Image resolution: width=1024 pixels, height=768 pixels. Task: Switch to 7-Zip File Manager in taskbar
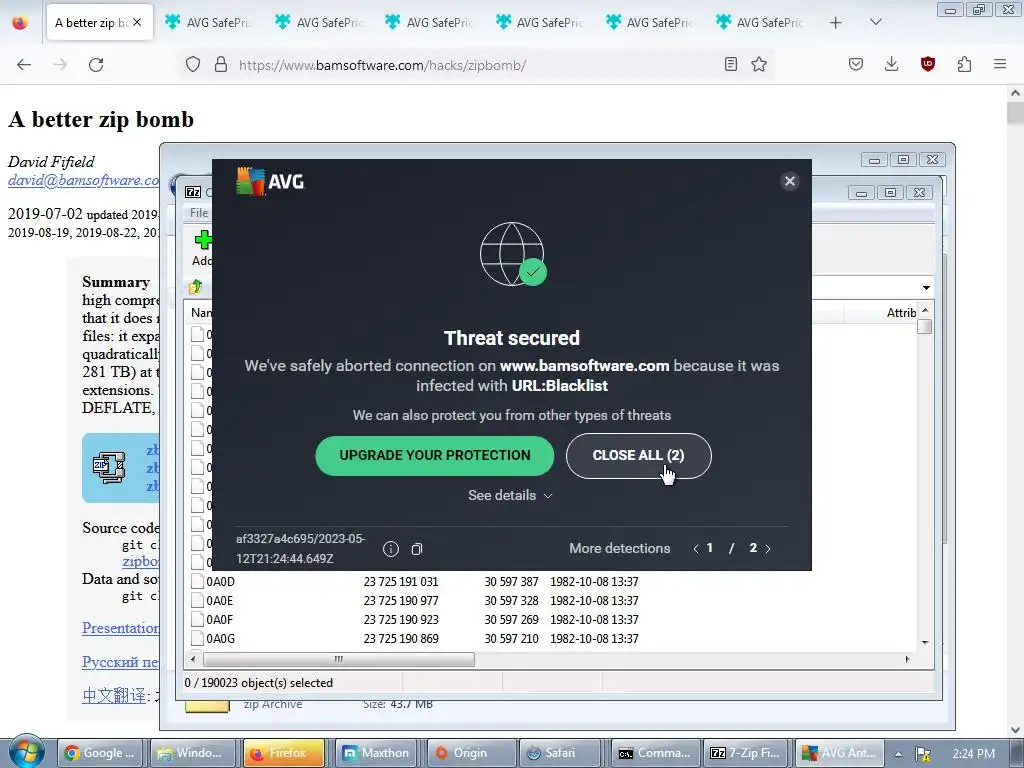pyautogui.click(x=748, y=753)
